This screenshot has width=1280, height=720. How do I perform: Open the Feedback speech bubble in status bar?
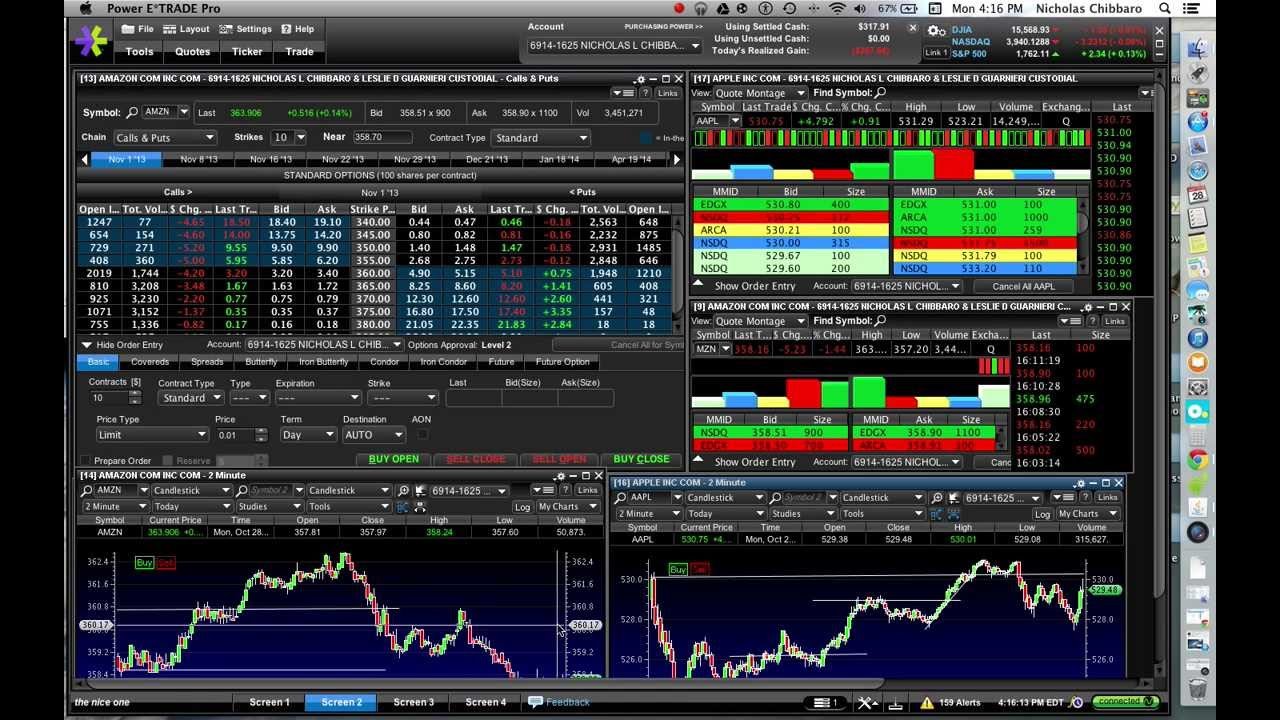[x=538, y=702]
